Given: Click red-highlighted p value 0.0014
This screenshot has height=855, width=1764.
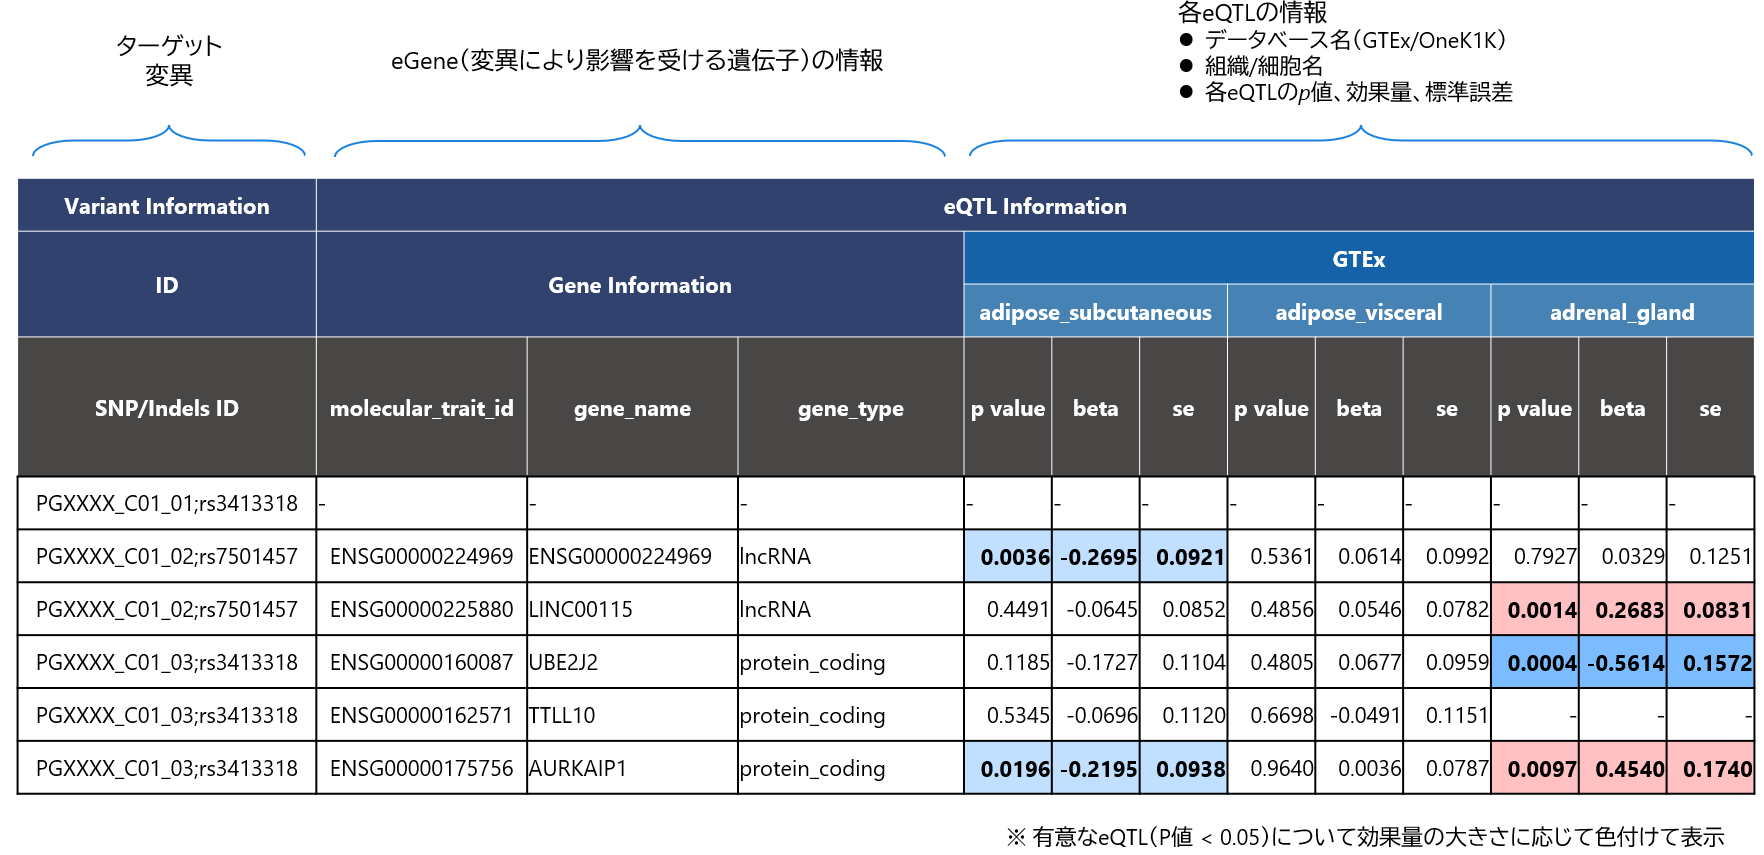Looking at the screenshot, I should [1535, 609].
